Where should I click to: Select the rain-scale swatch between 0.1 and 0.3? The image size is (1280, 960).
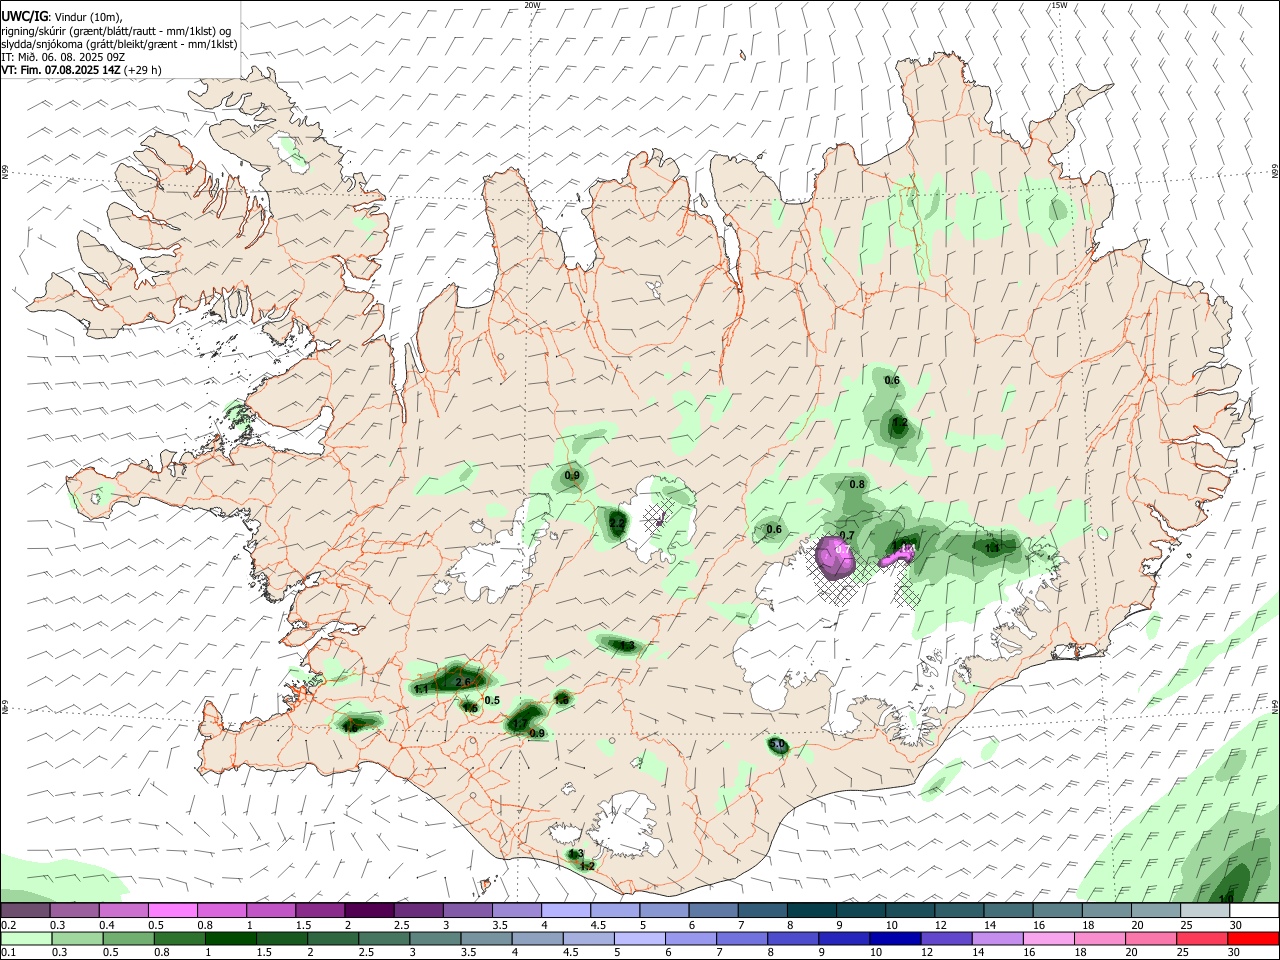click(27, 938)
